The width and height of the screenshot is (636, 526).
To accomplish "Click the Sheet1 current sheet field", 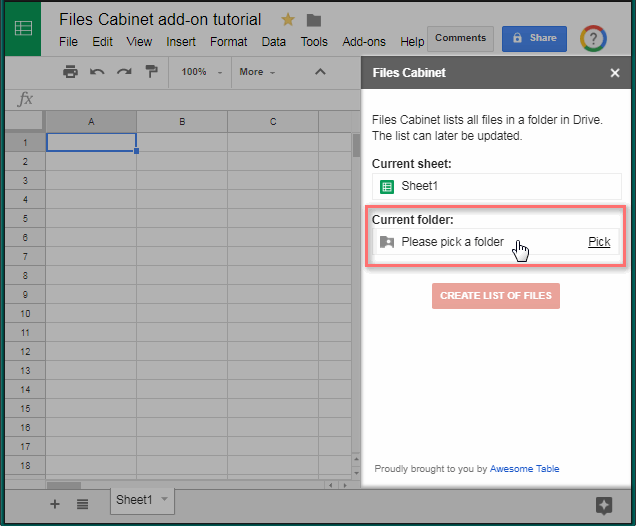I will (x=496, y=187).
